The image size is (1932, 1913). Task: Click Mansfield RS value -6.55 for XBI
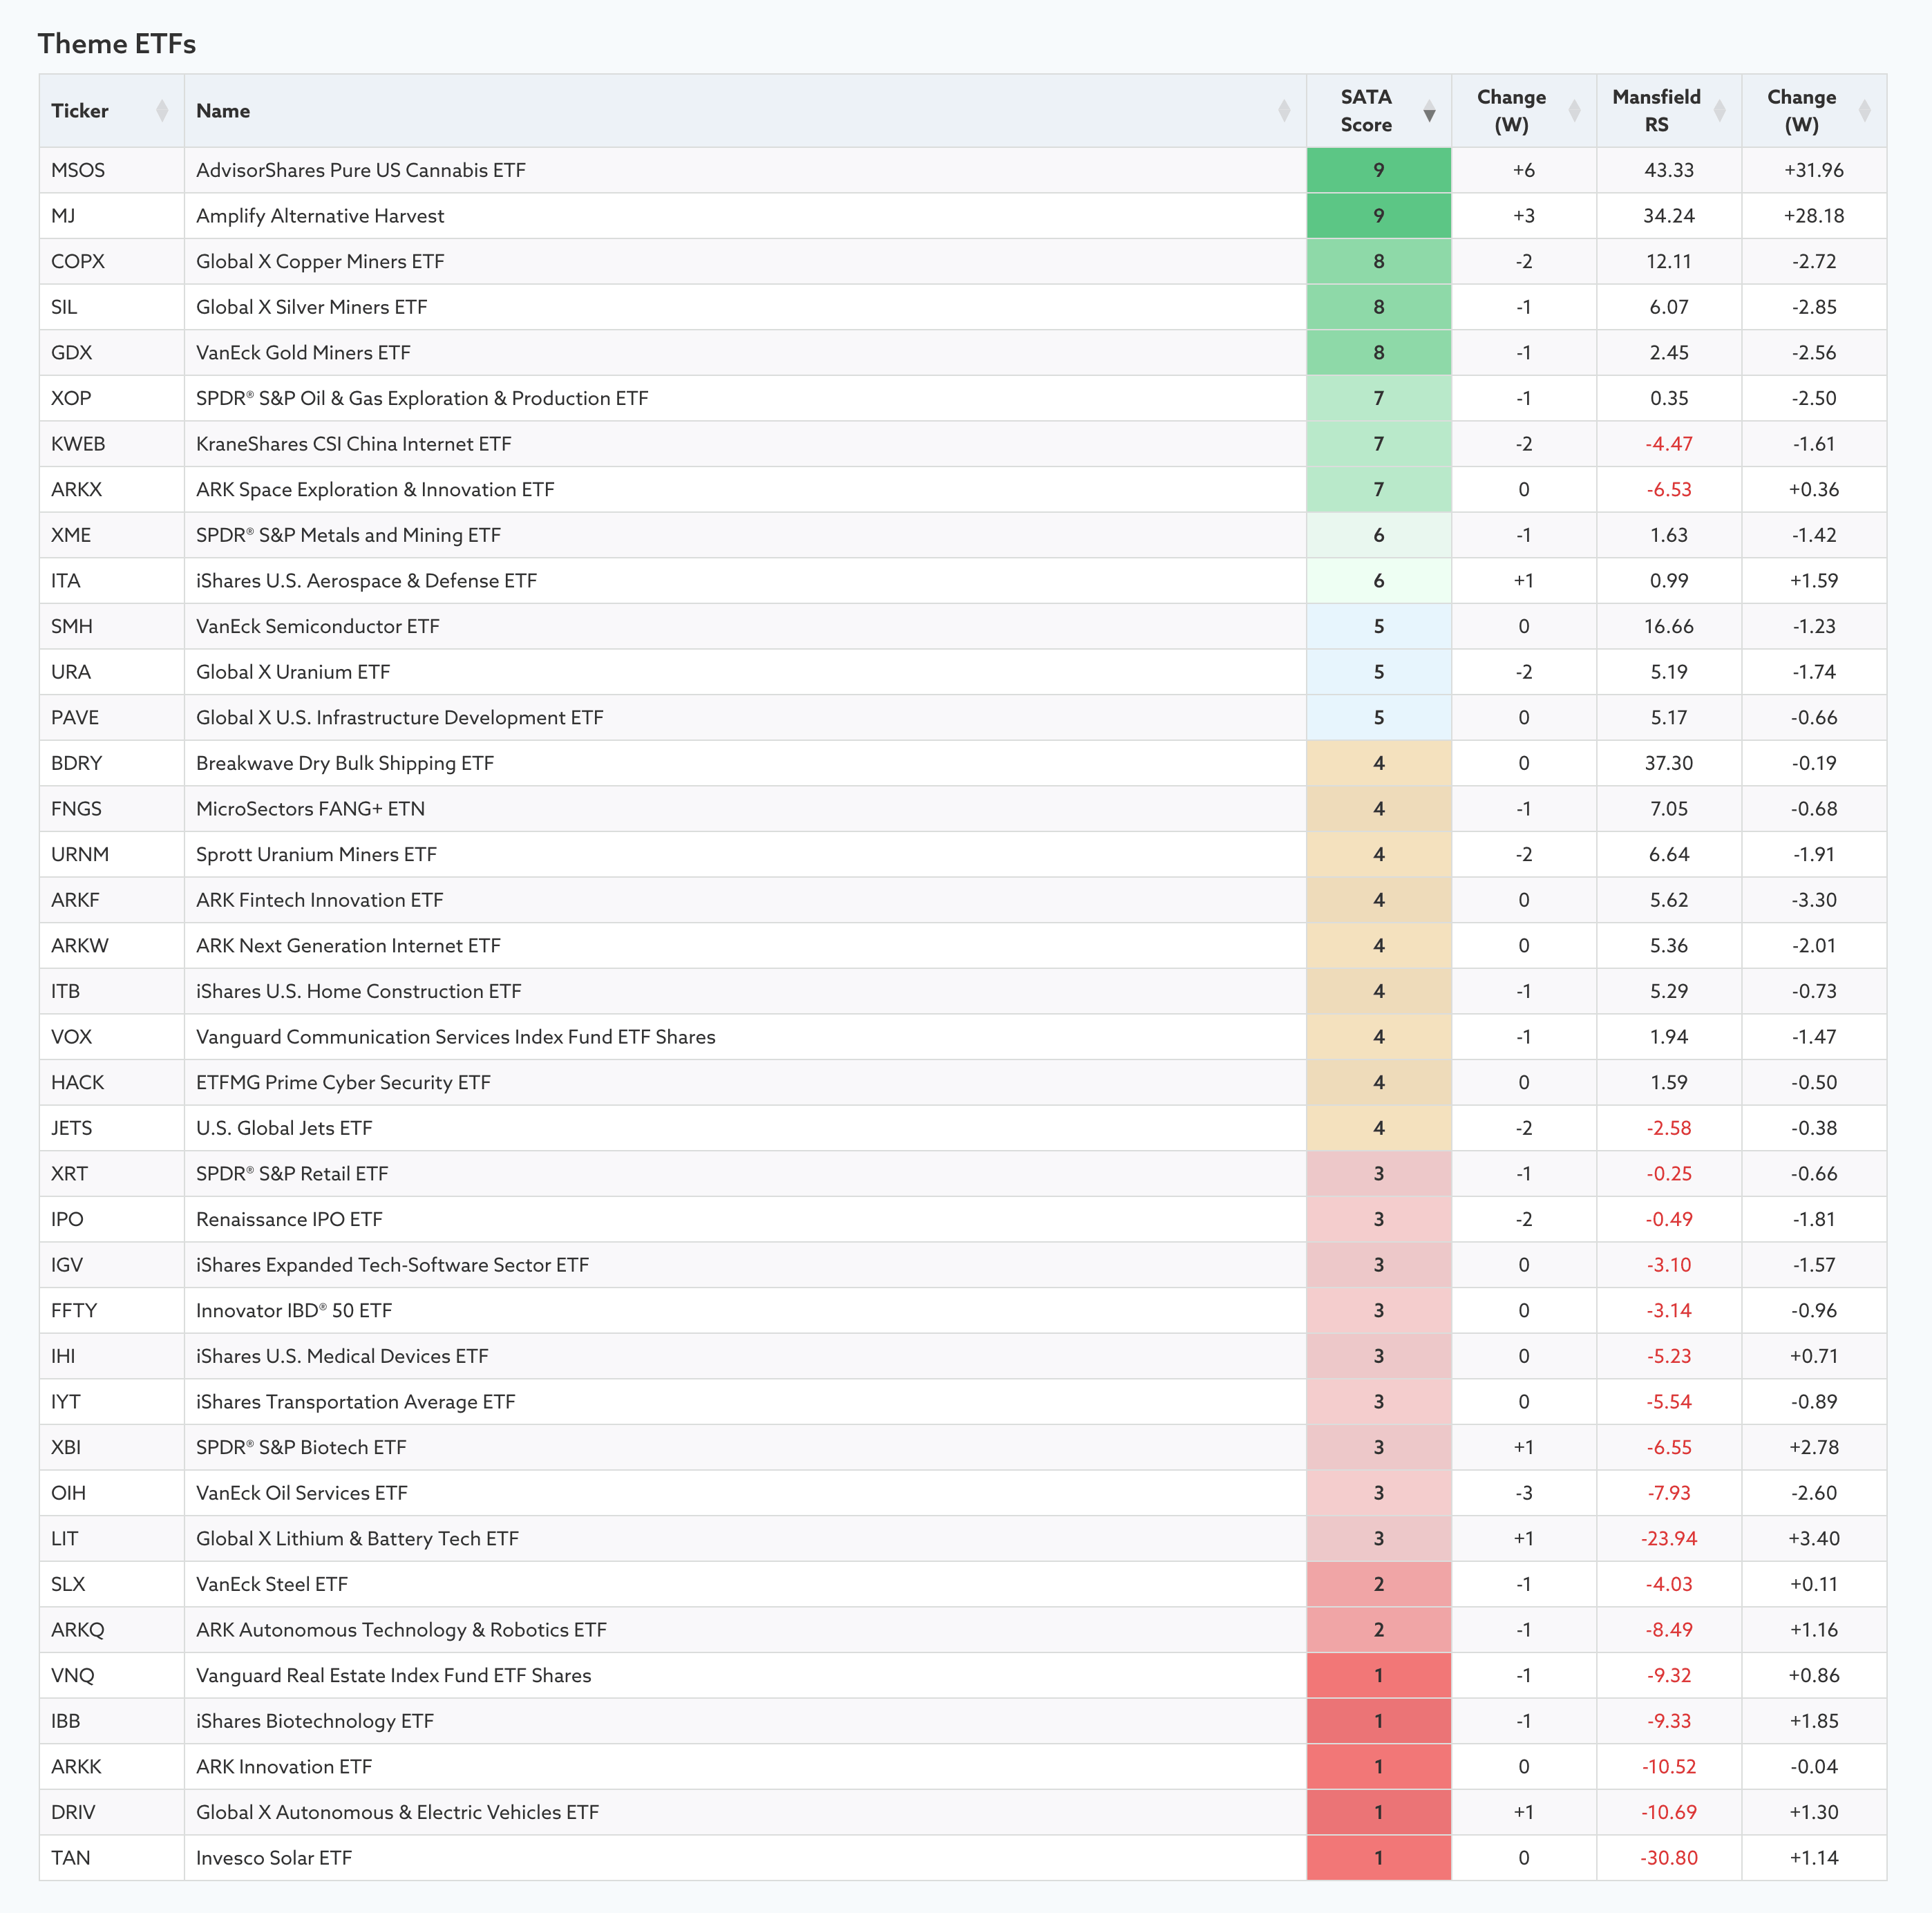1669,1447
